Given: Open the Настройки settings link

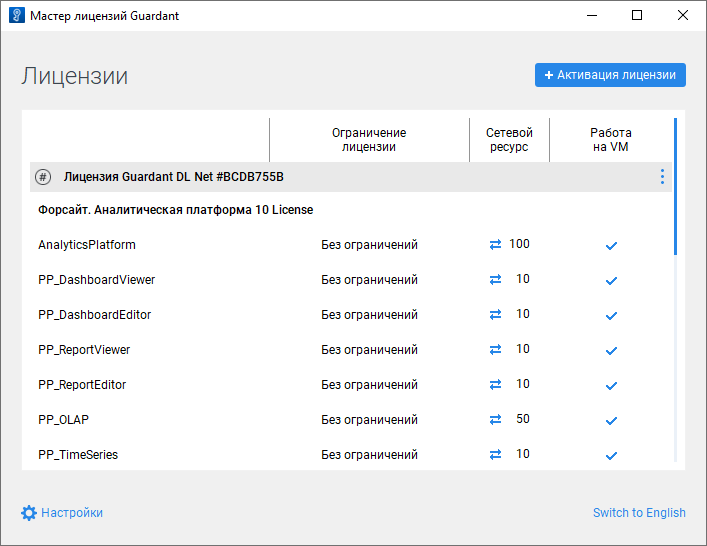Looking at the screenshot, I should [x=72, y=513].
